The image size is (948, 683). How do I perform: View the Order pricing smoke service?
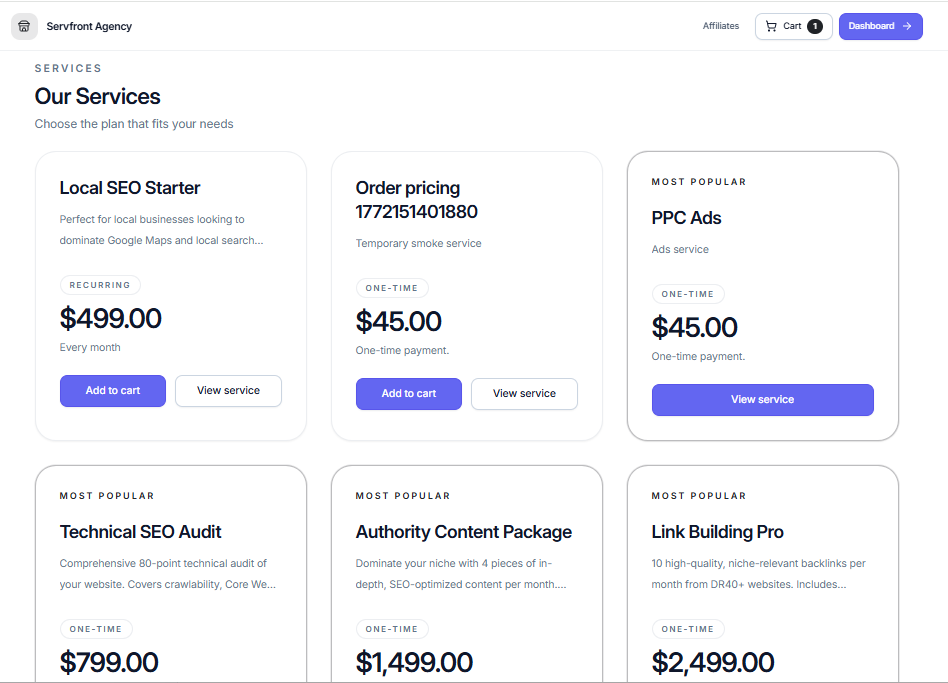524,394
